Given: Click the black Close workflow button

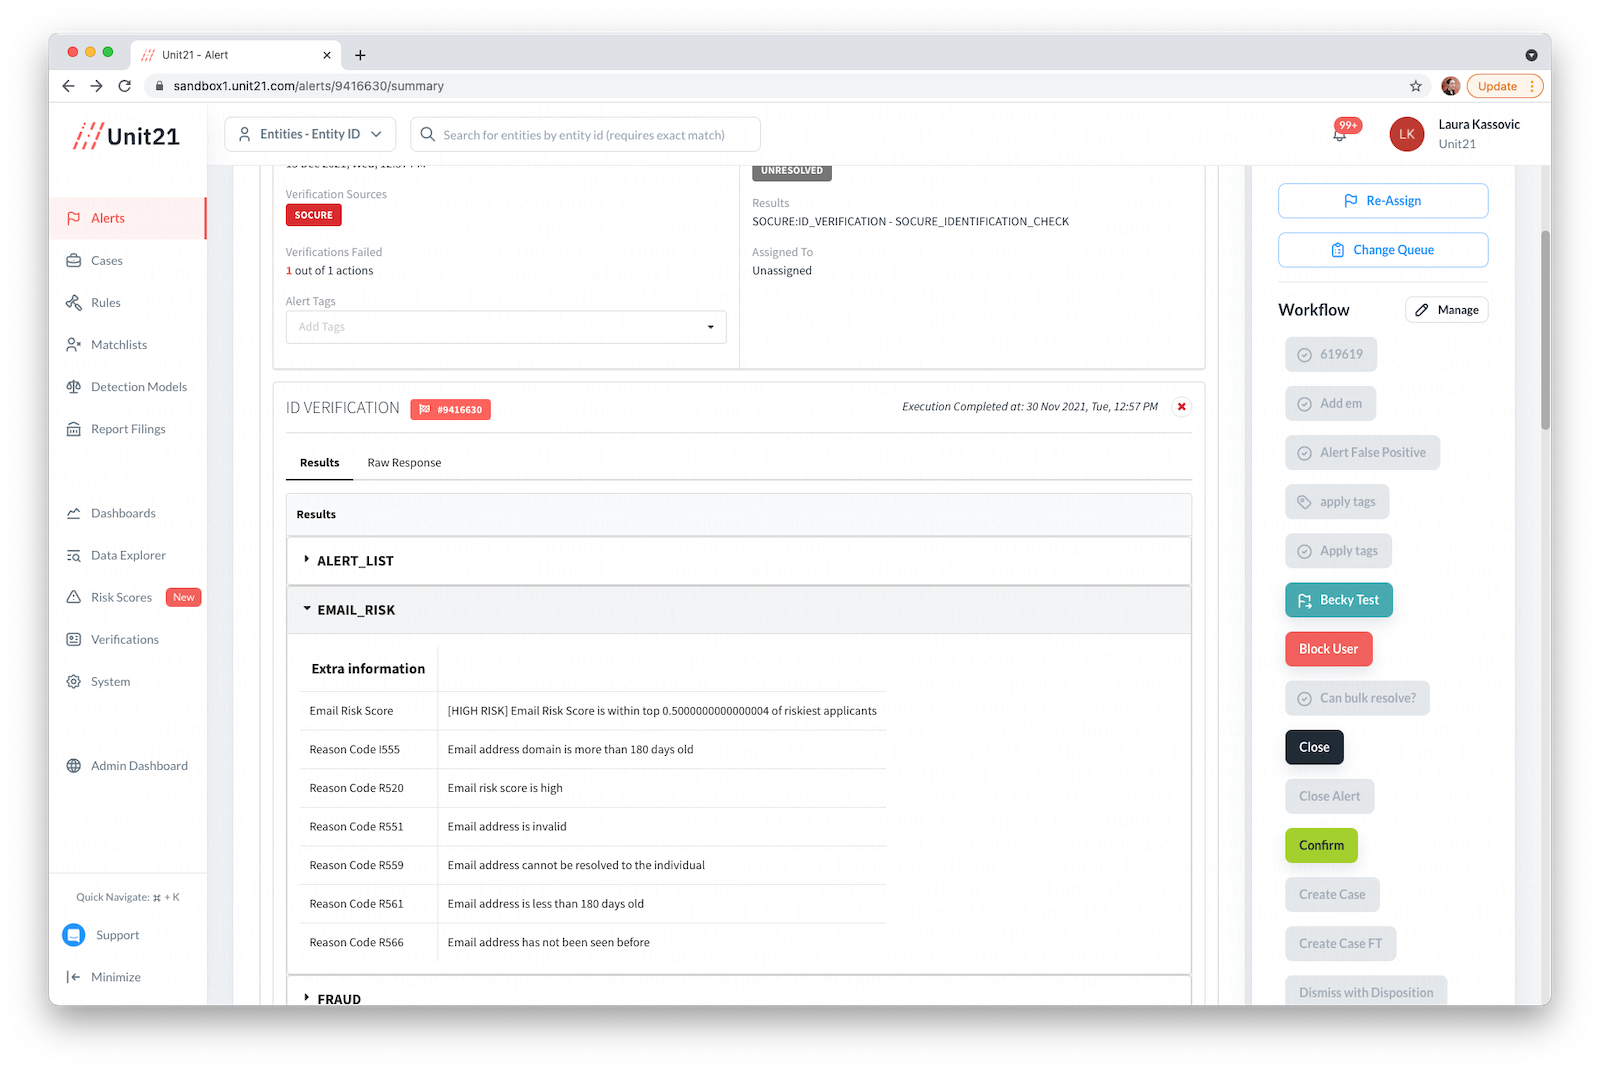Looking at the screenshot, I should point(1314,747).
